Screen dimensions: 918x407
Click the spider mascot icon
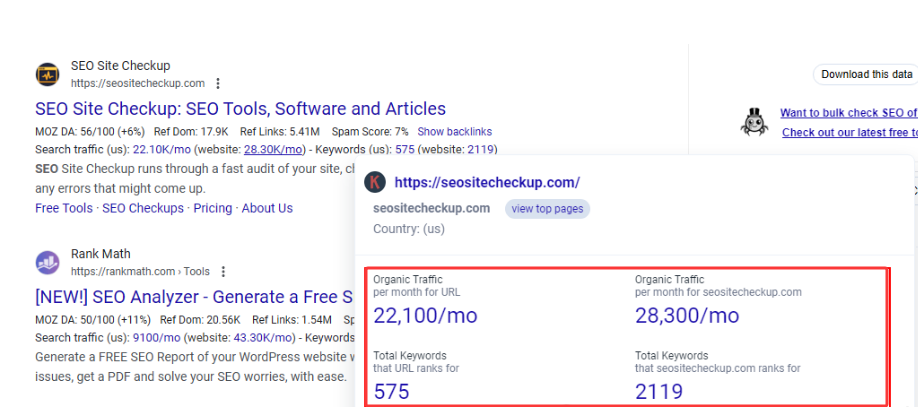(x=754, y=122)
